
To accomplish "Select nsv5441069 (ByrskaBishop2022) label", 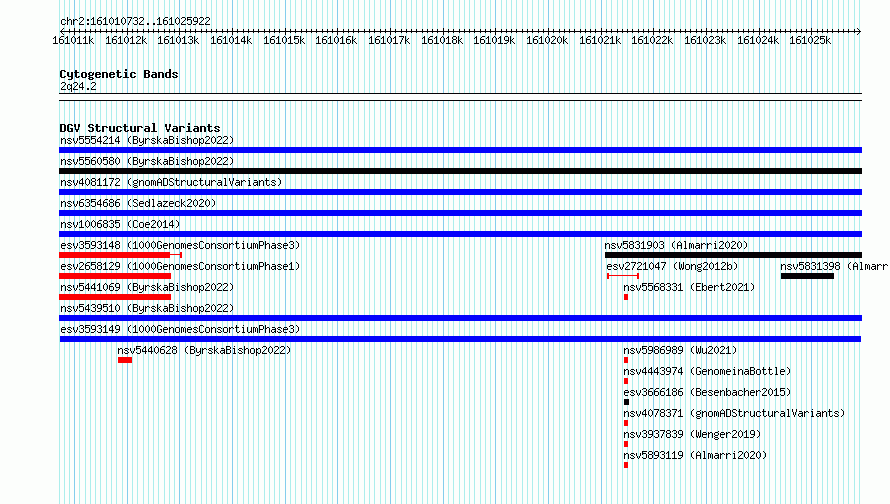I will pos(147,287).
